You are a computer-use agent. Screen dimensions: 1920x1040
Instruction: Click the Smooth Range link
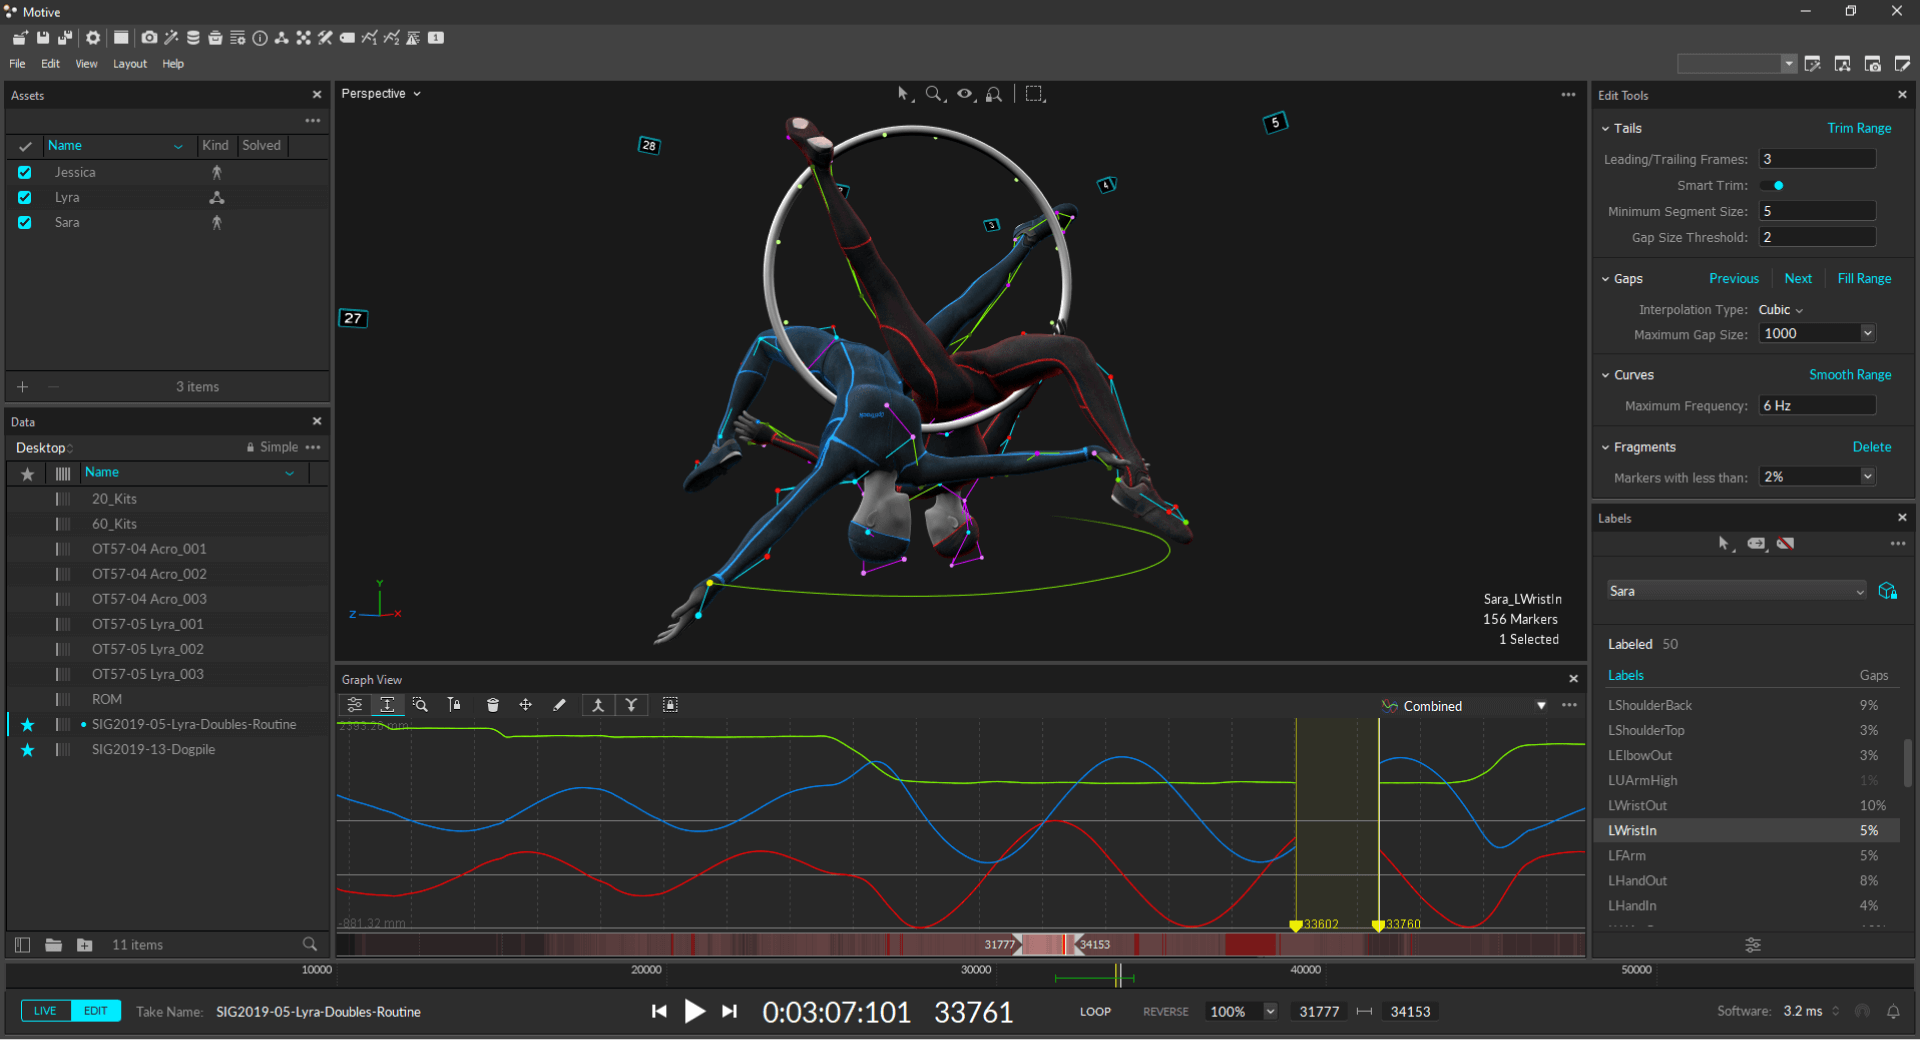coord(1850,375)
